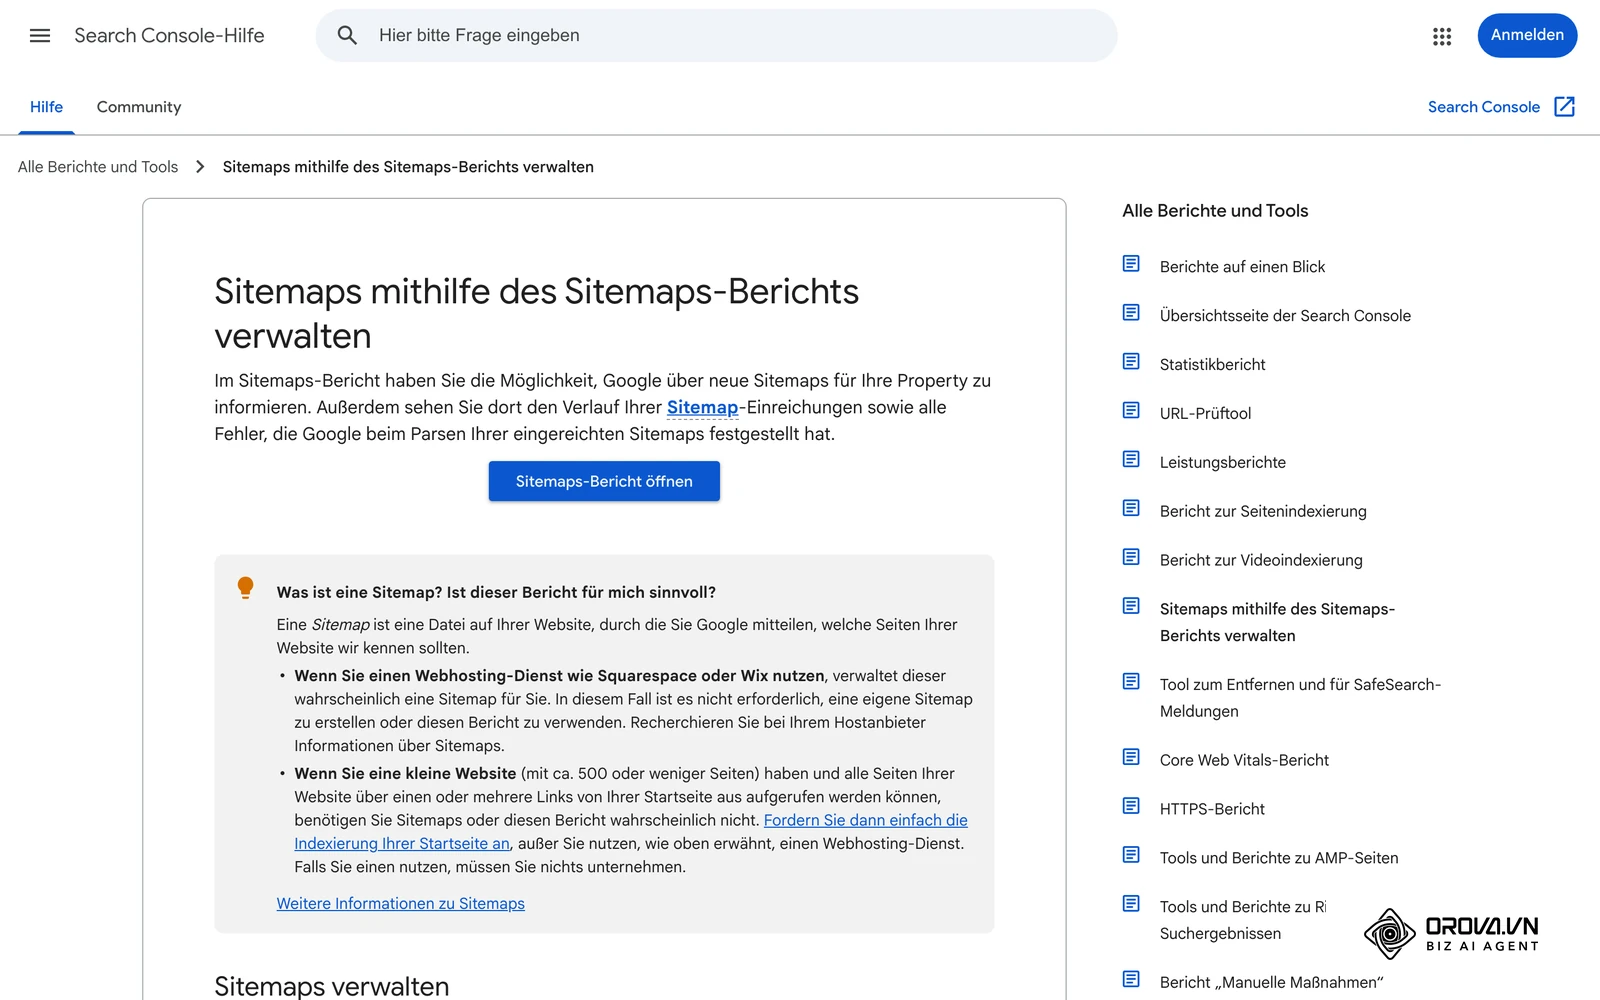The image size is (1600, 1000).
Task: Switch to the Hilfe tab
Action: [46, 107]
